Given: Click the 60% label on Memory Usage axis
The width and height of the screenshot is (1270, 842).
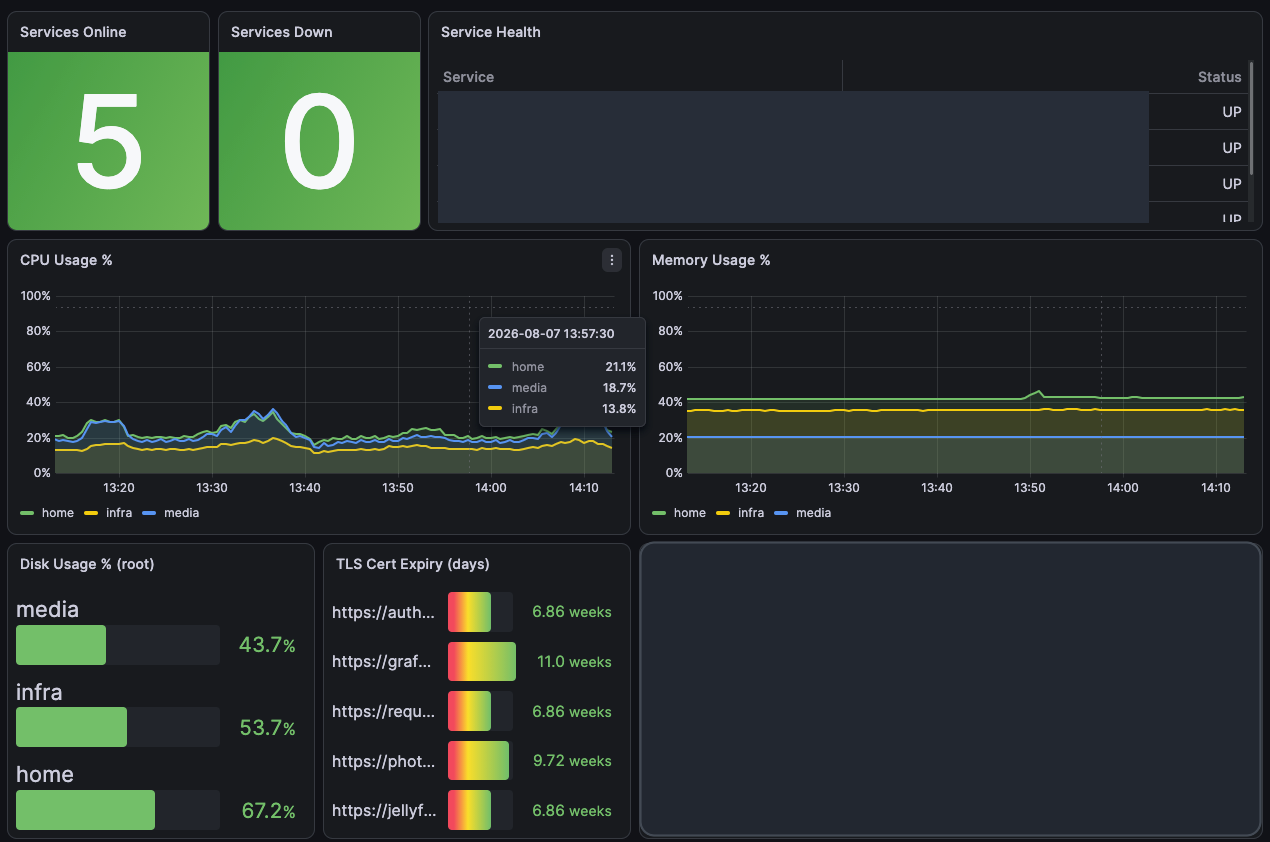Looking at the screenshot, I should coord(670,367).
